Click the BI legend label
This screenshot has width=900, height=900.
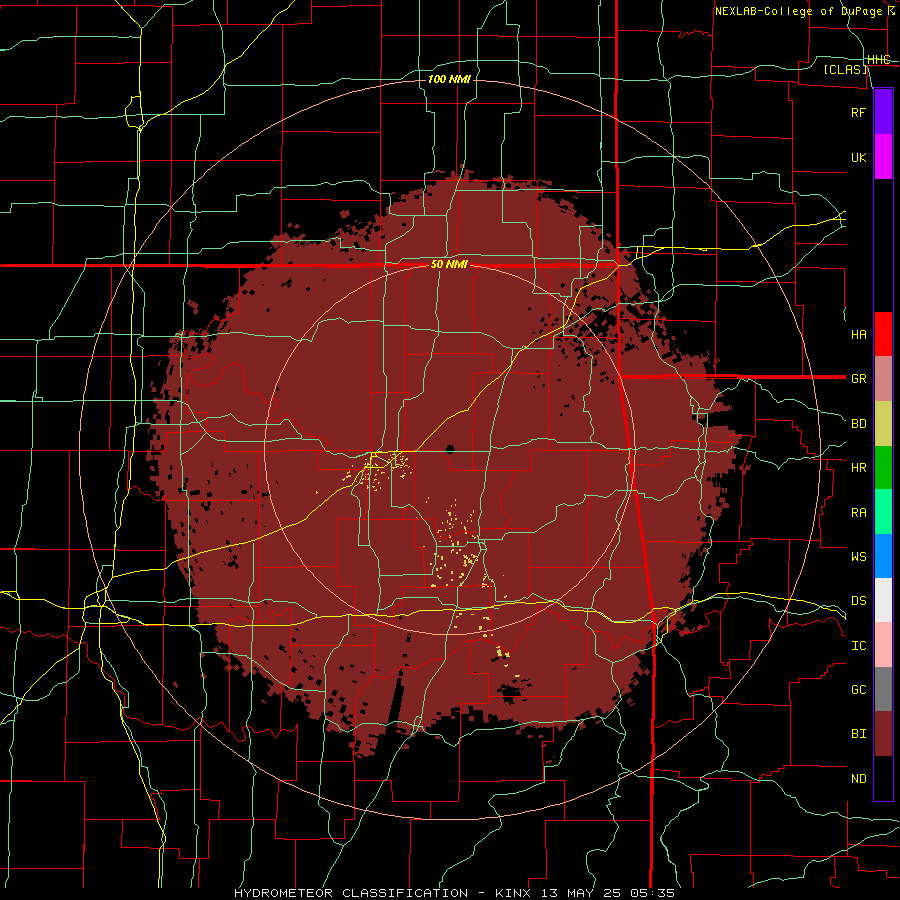[859, 734]
